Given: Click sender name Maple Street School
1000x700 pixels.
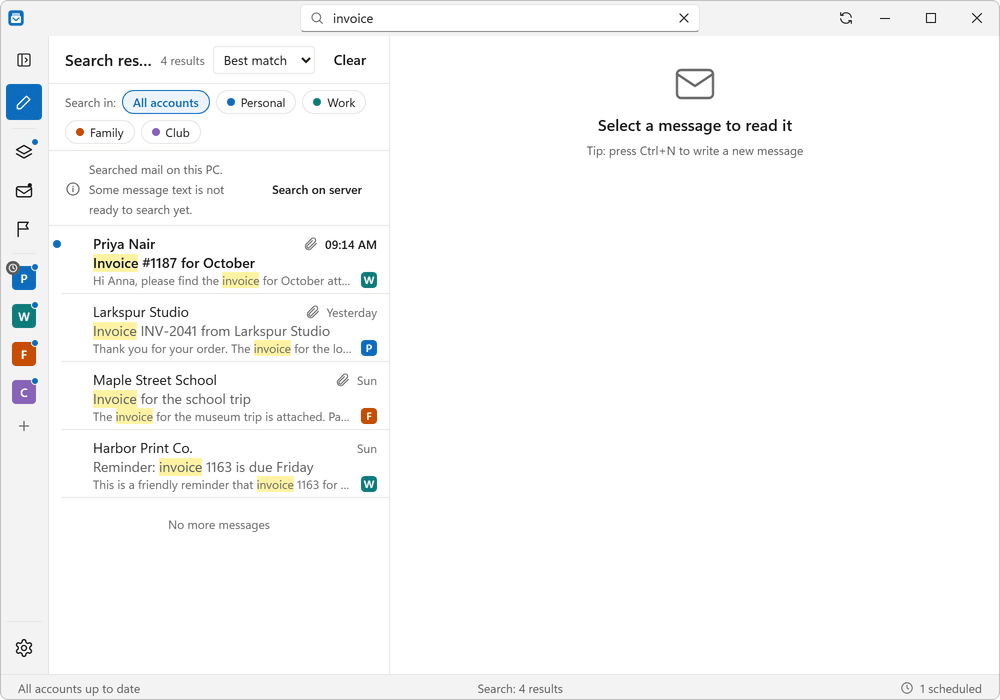Looking at the screenshot, I should 155,381.
